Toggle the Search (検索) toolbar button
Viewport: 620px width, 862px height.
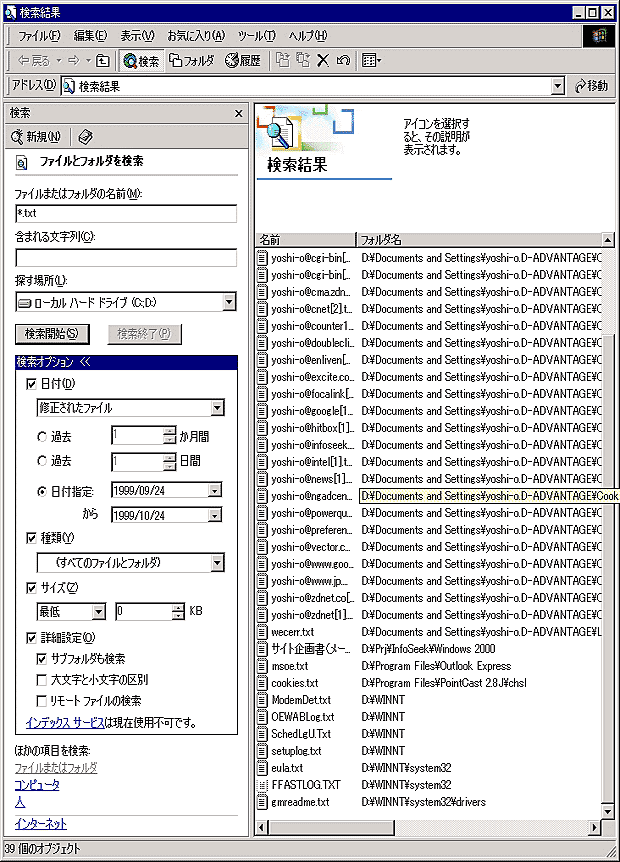[x=141, y=60]
